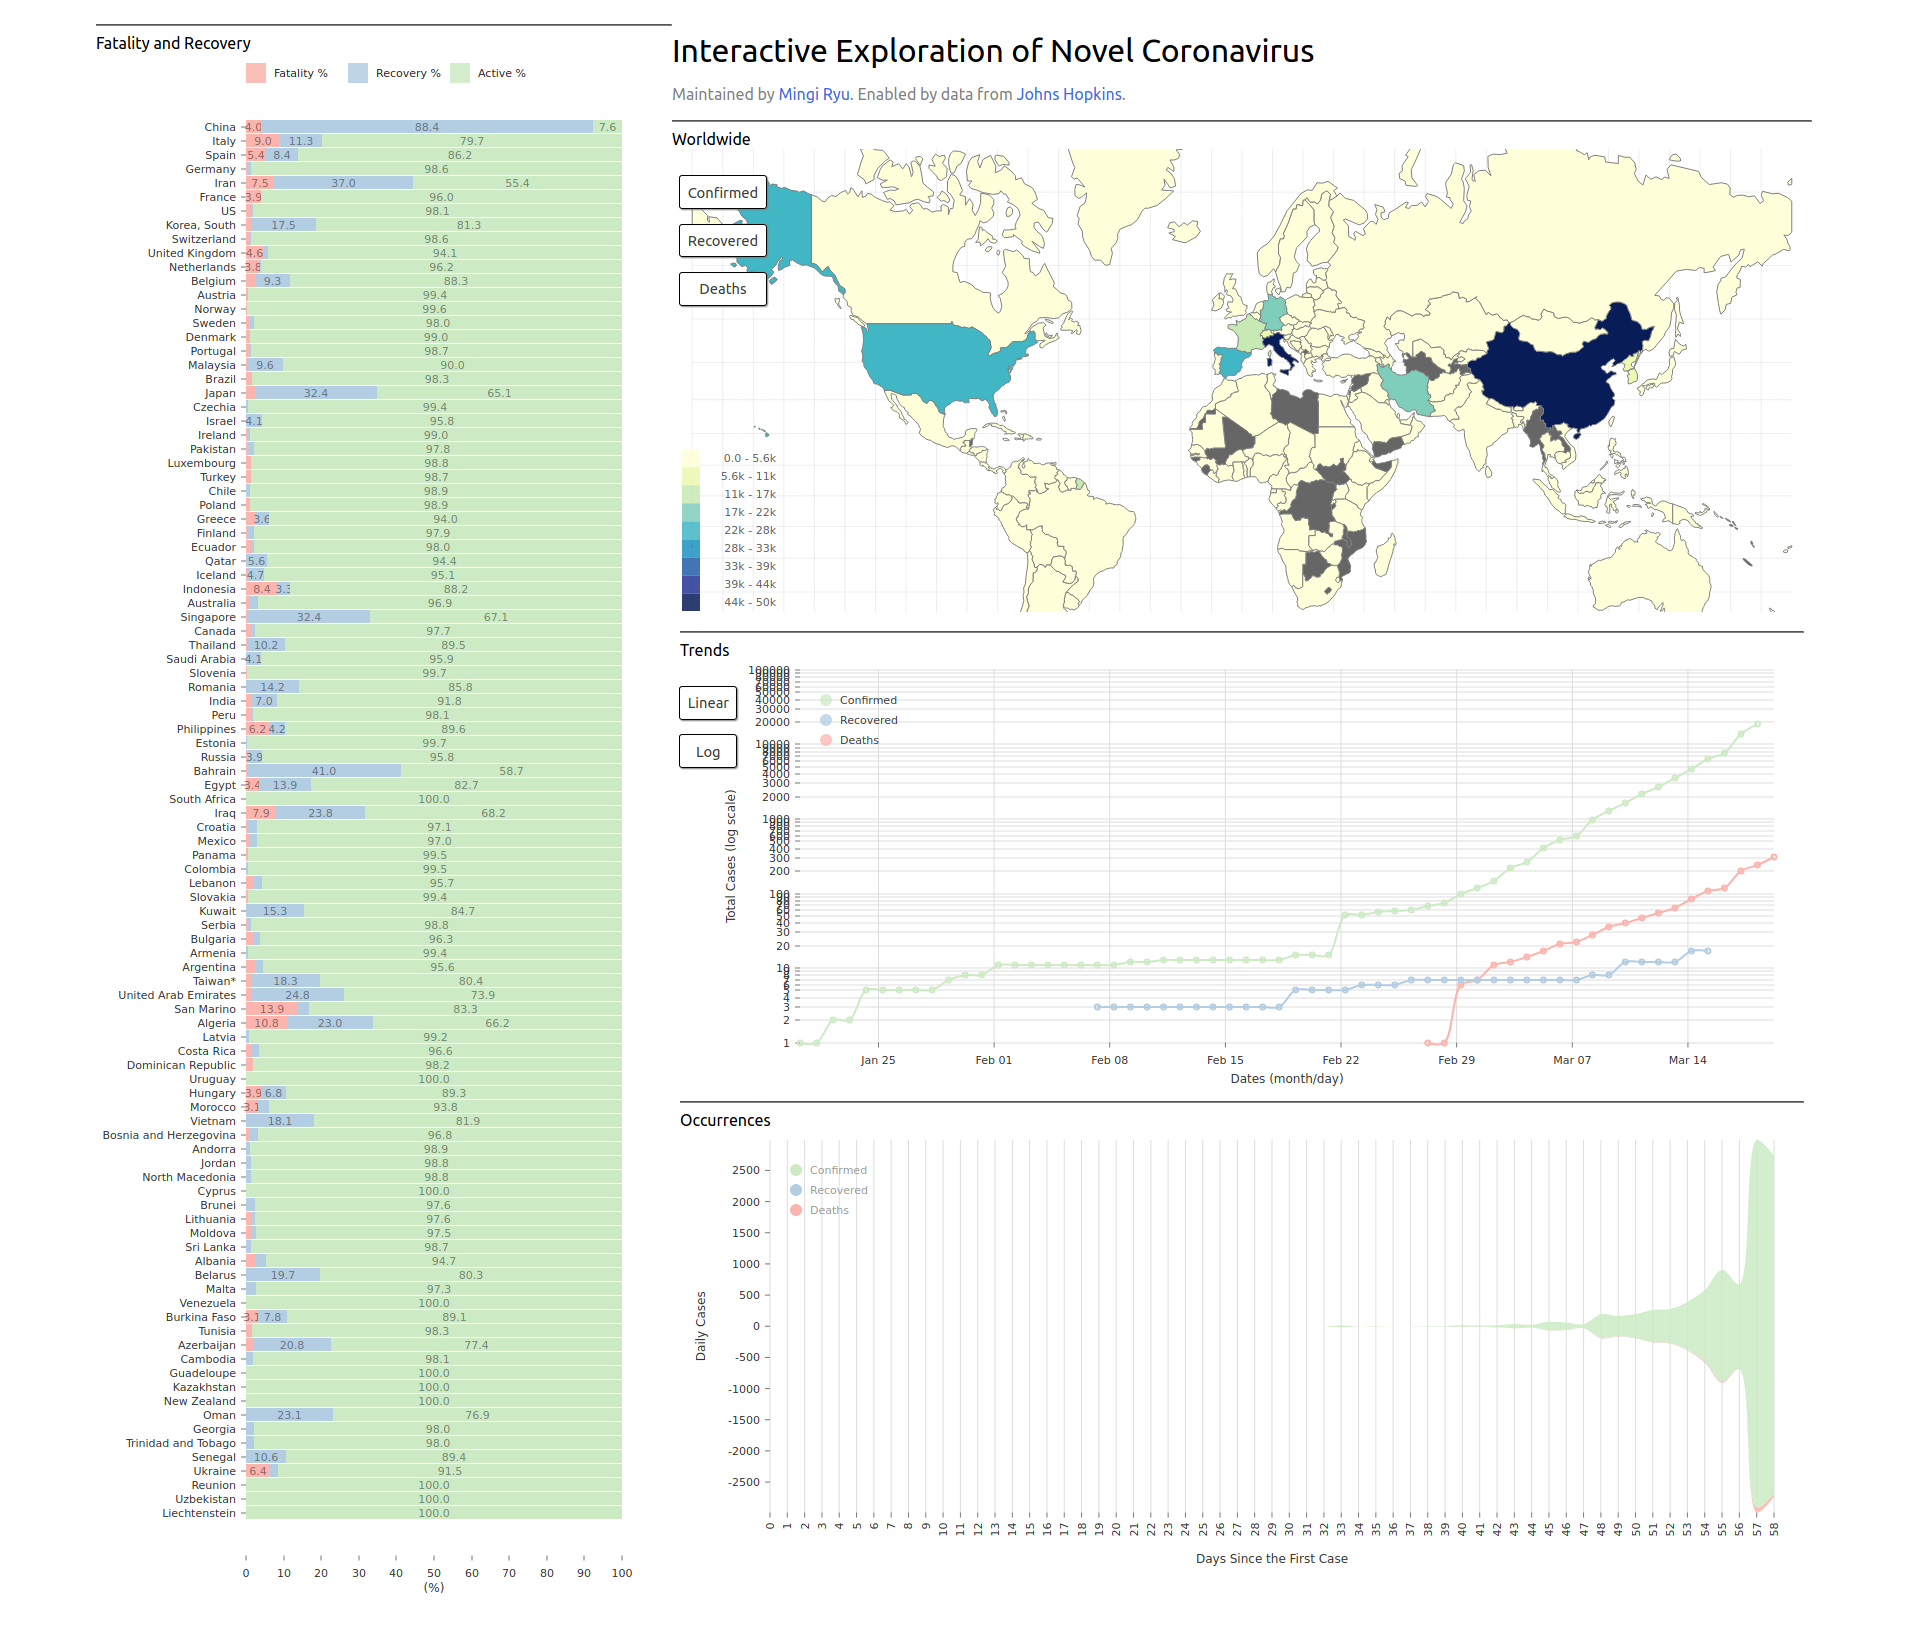The image size is (1908, 1630).
Task: Click the 44k - 50k legend swatch
Action: point(691,602)
